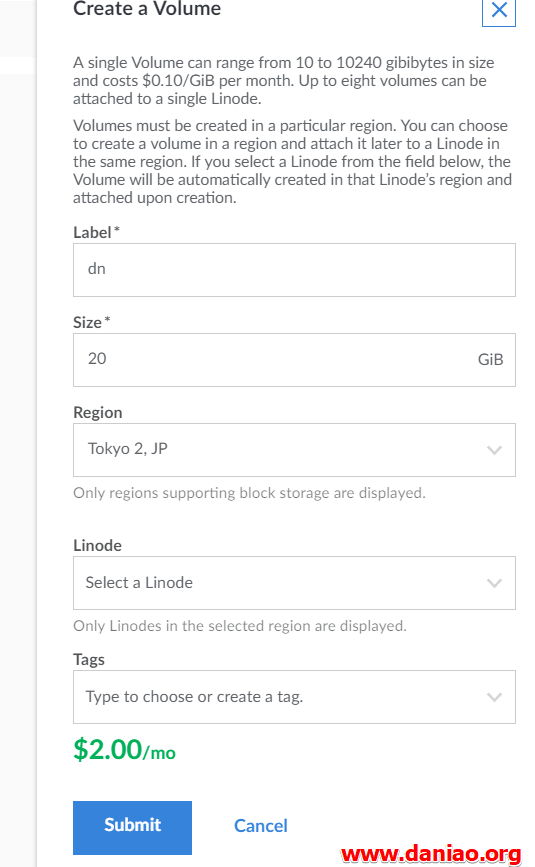Open the Tags field to choose a tag
The width and height of the screenshot is (535, 867).
point(294,697)
